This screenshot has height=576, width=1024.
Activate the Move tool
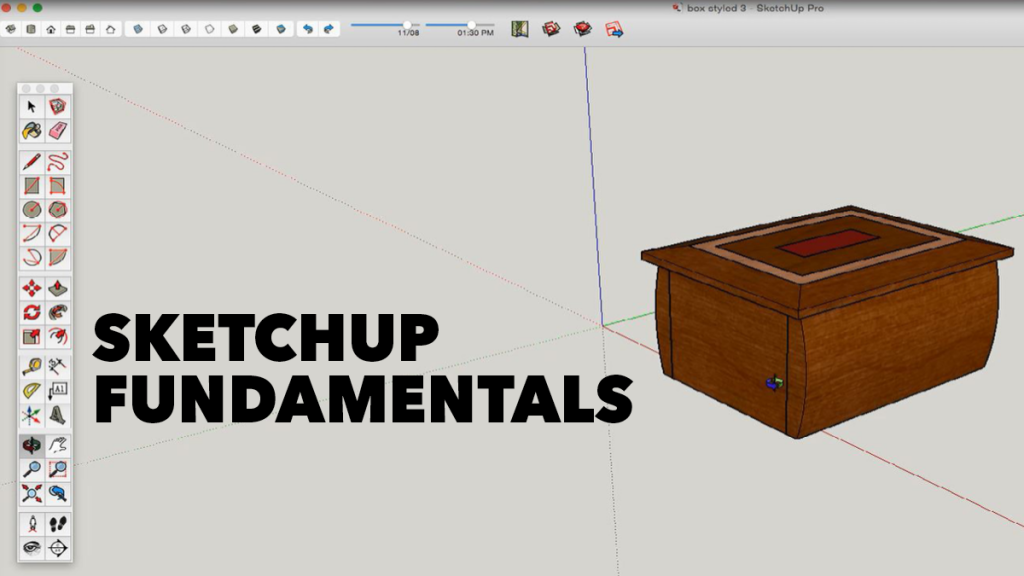click(x=31, y=288)
